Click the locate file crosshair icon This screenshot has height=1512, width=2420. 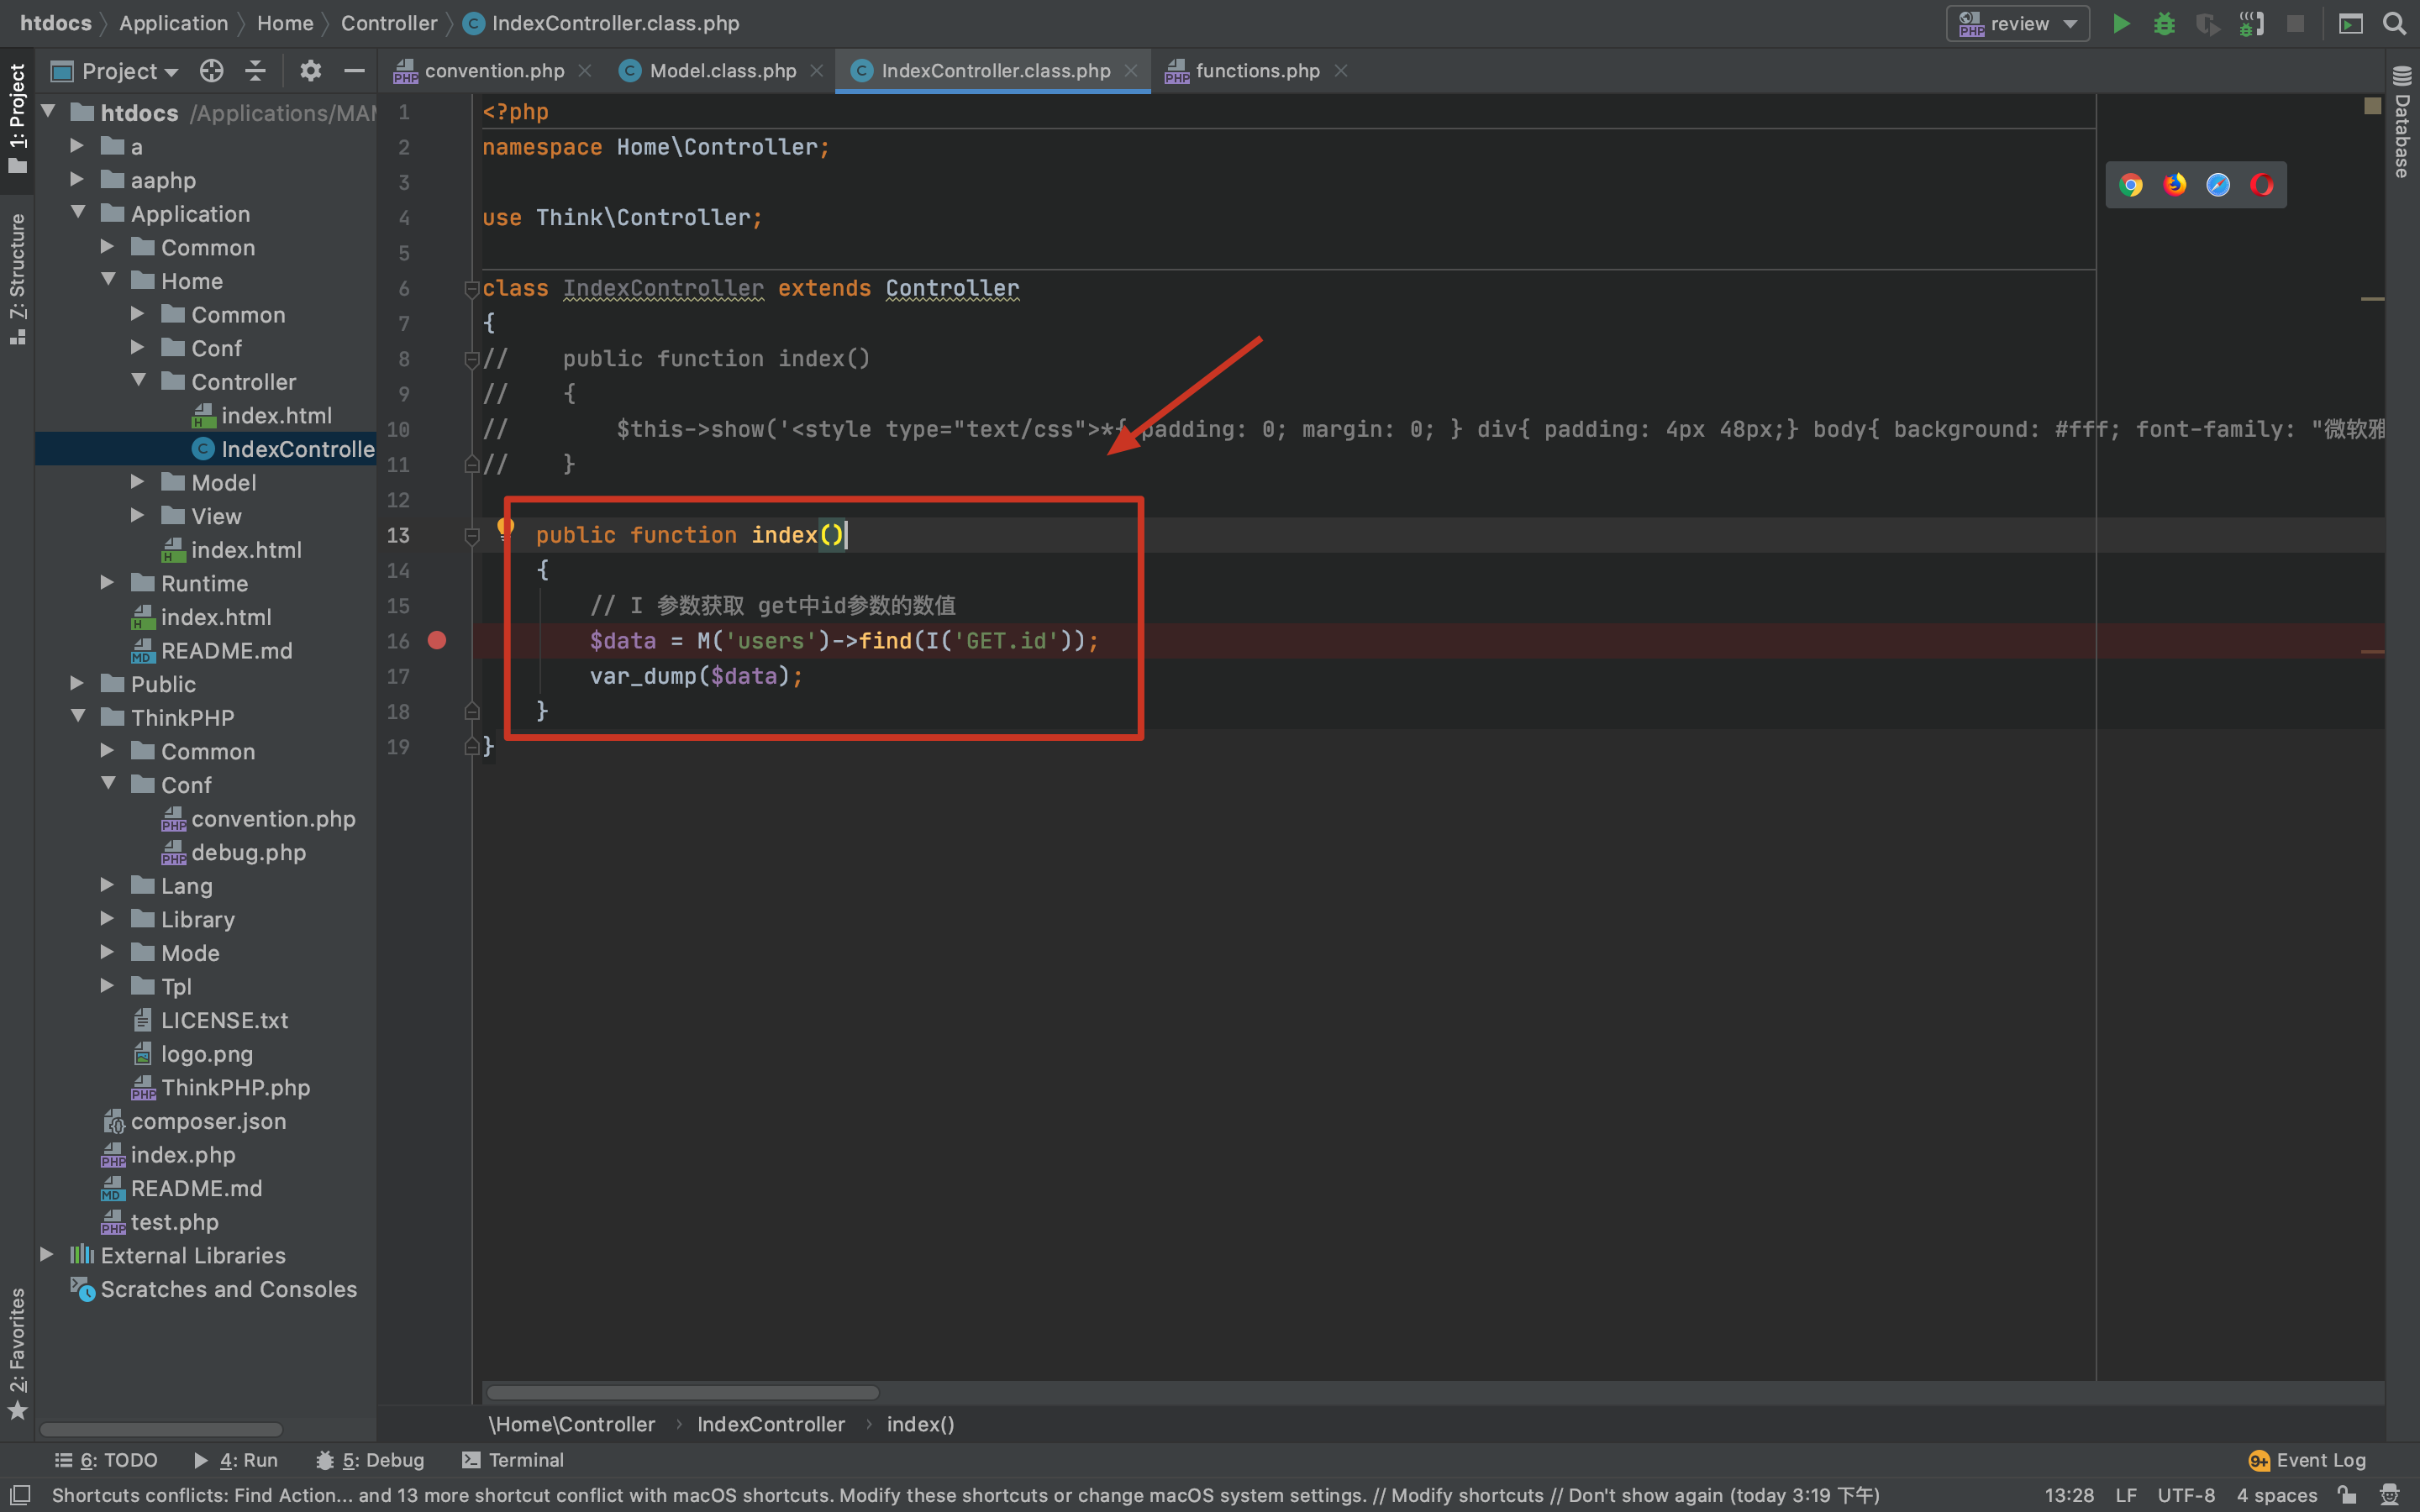(x=211, y=71)
